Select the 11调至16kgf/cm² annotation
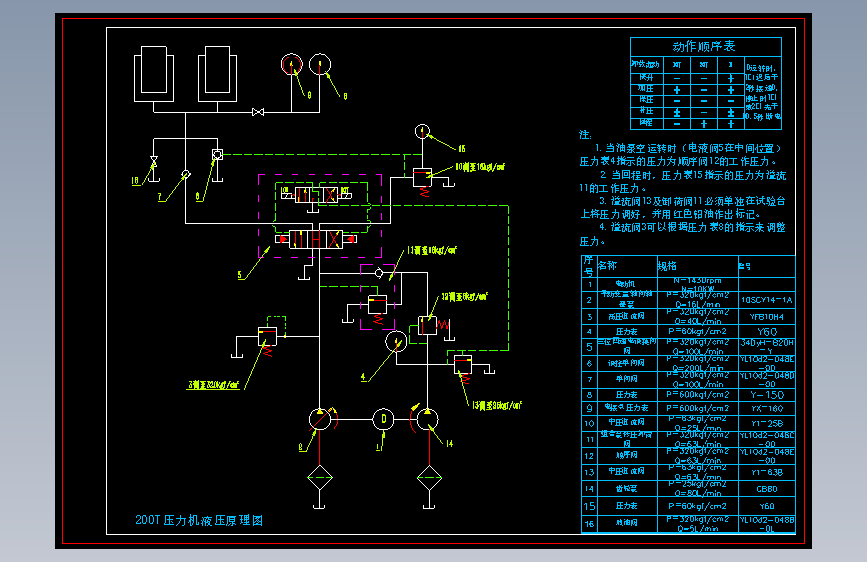This screenshot has width=867, height=562. 432,251
